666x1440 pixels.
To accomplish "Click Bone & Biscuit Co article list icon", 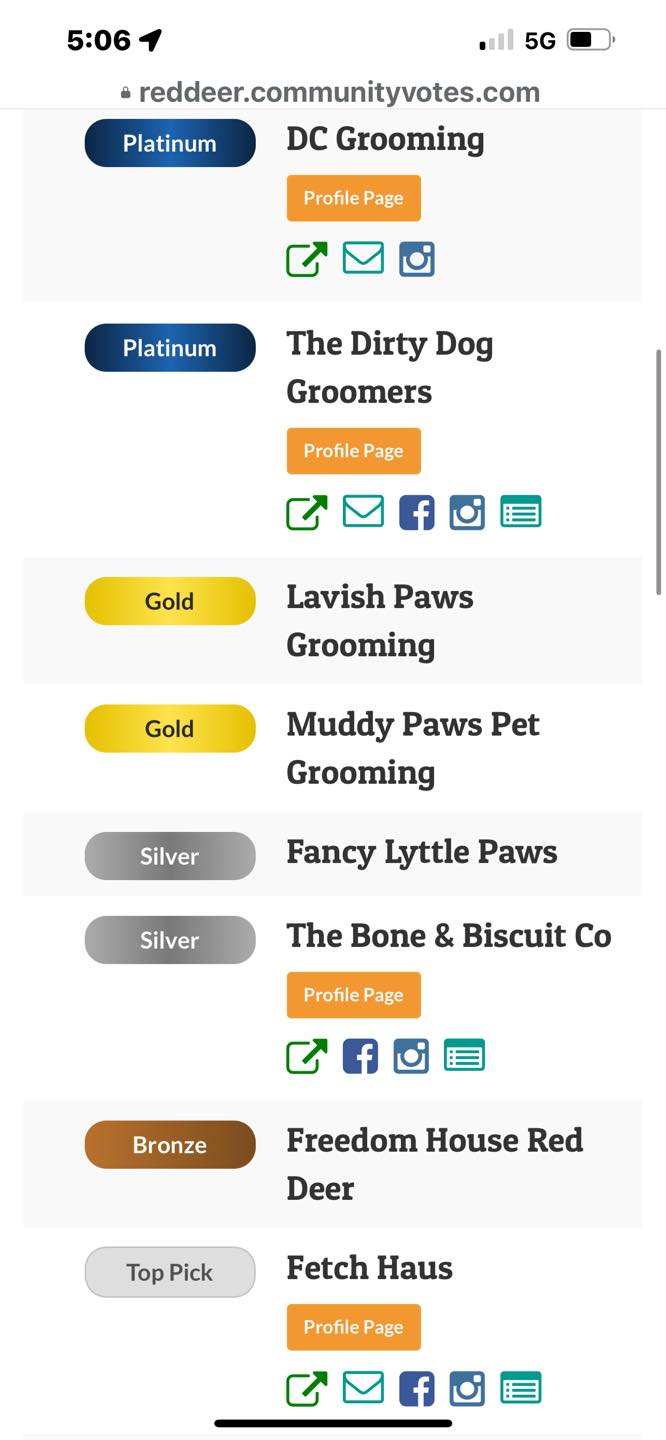I will [464, 1055].
